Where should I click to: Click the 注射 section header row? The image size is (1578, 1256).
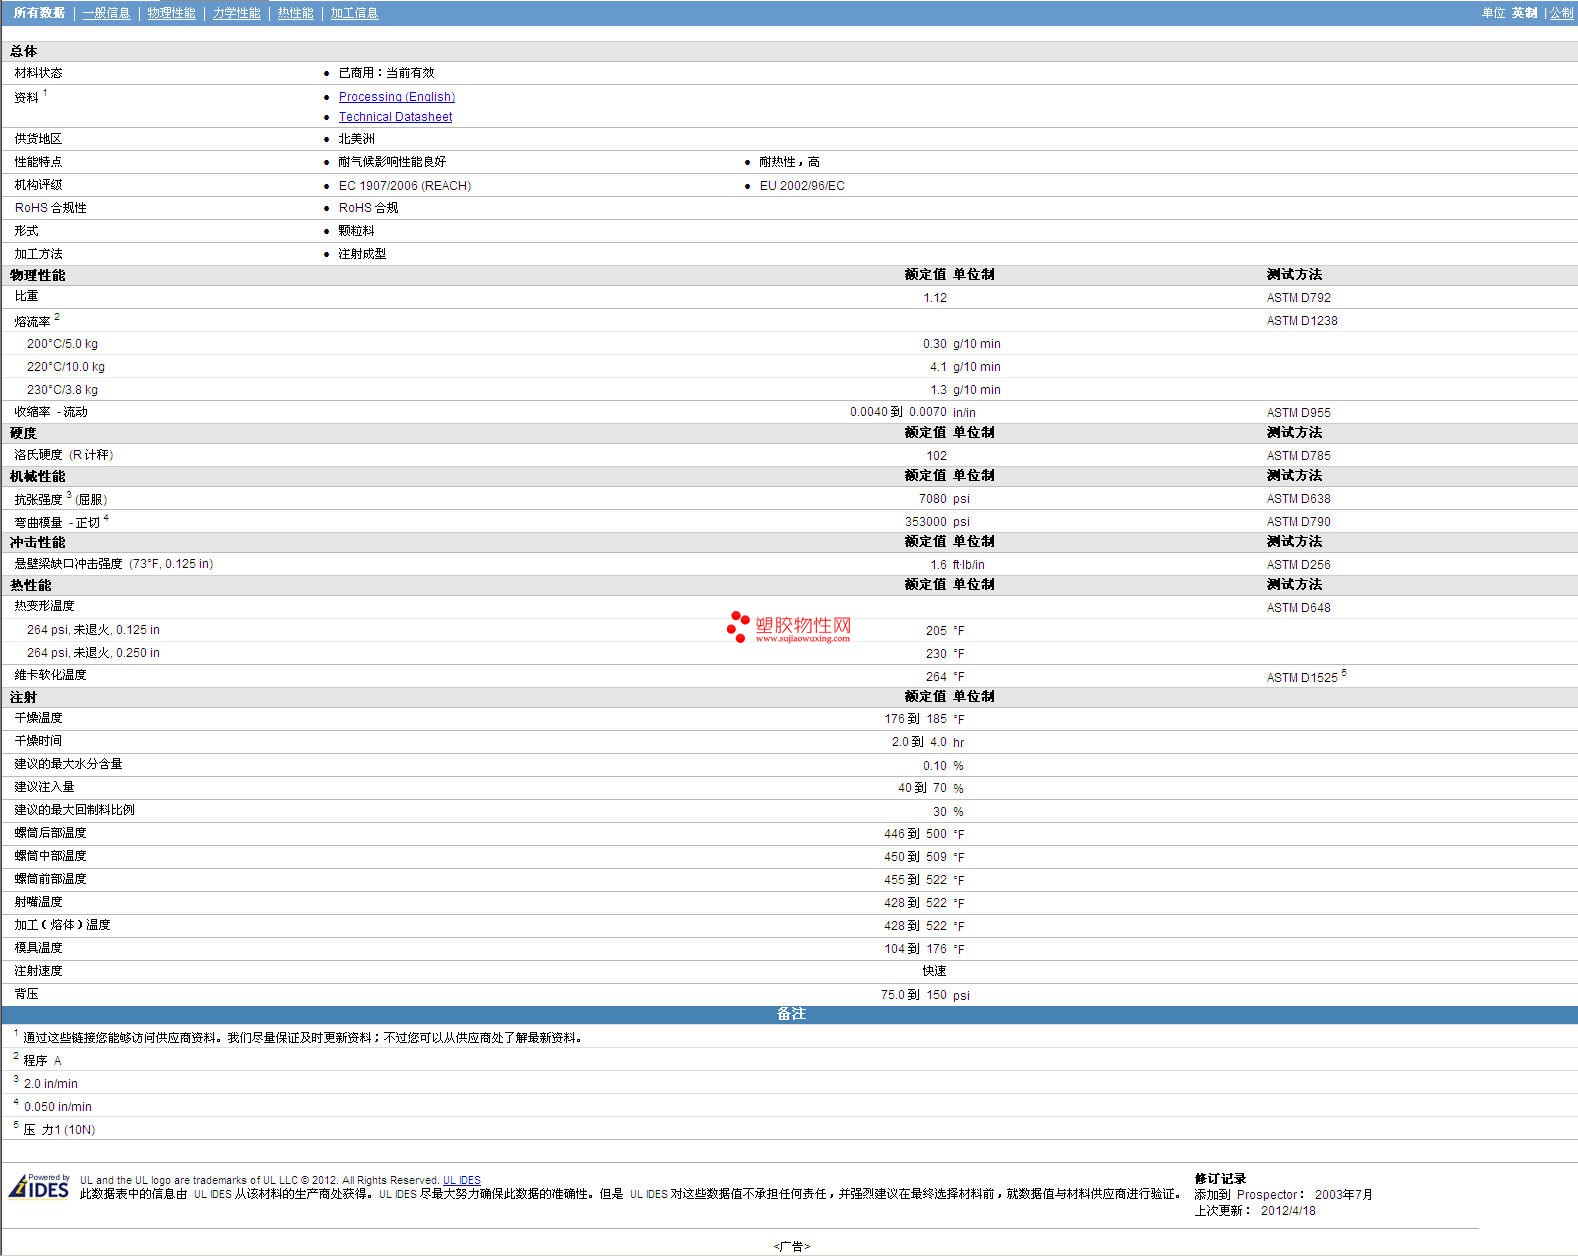tap(24, 697)
